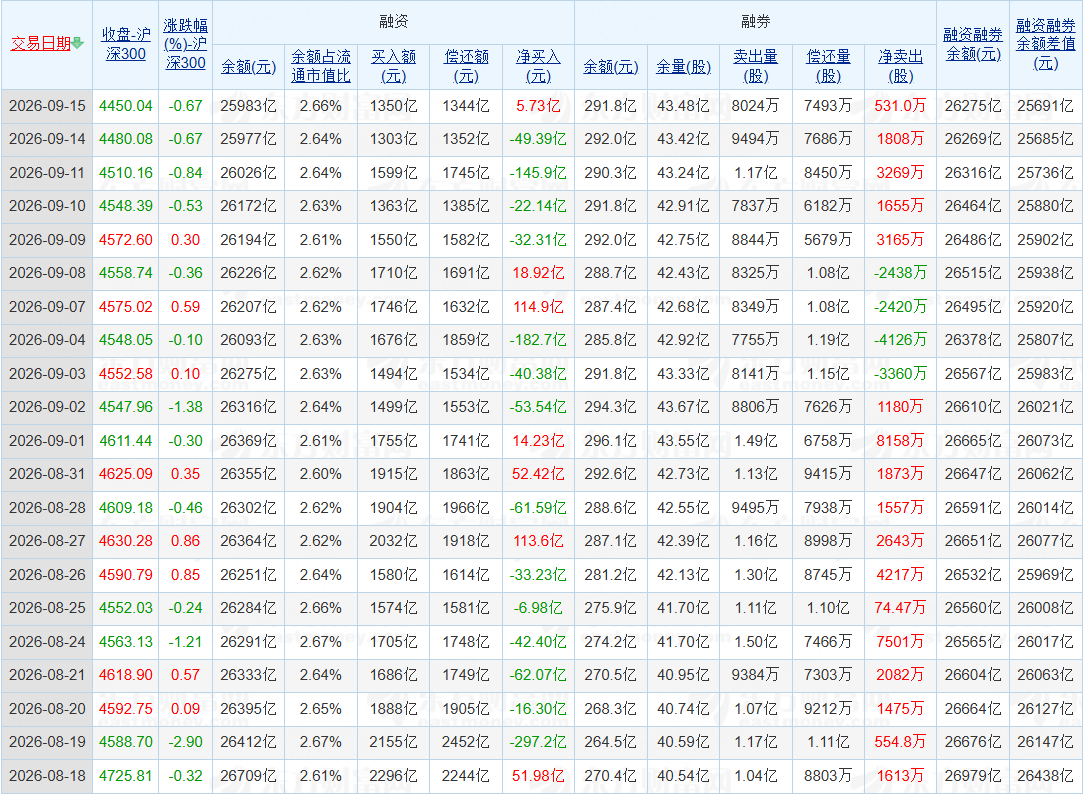
Task: Sort by 余量(股) column header
Action: [683, 67]
